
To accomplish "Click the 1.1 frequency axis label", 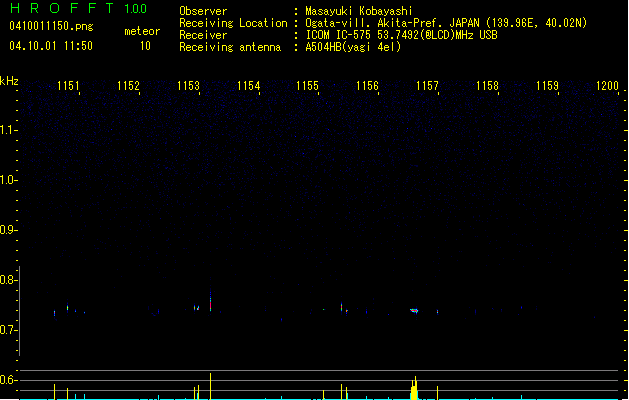I will [7, 130].
